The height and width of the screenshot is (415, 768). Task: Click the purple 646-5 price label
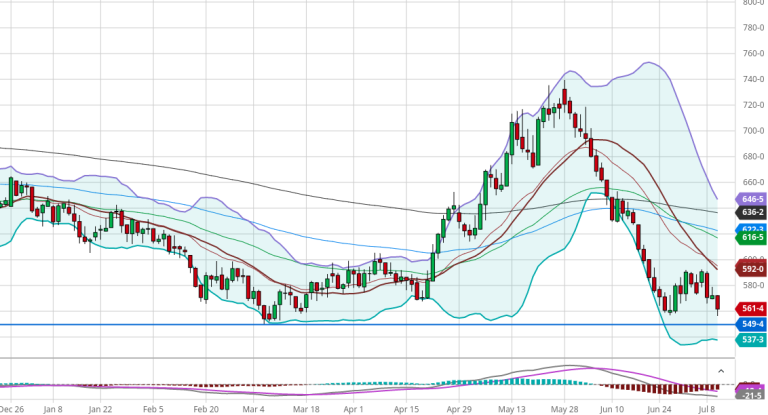coord(752,199)
